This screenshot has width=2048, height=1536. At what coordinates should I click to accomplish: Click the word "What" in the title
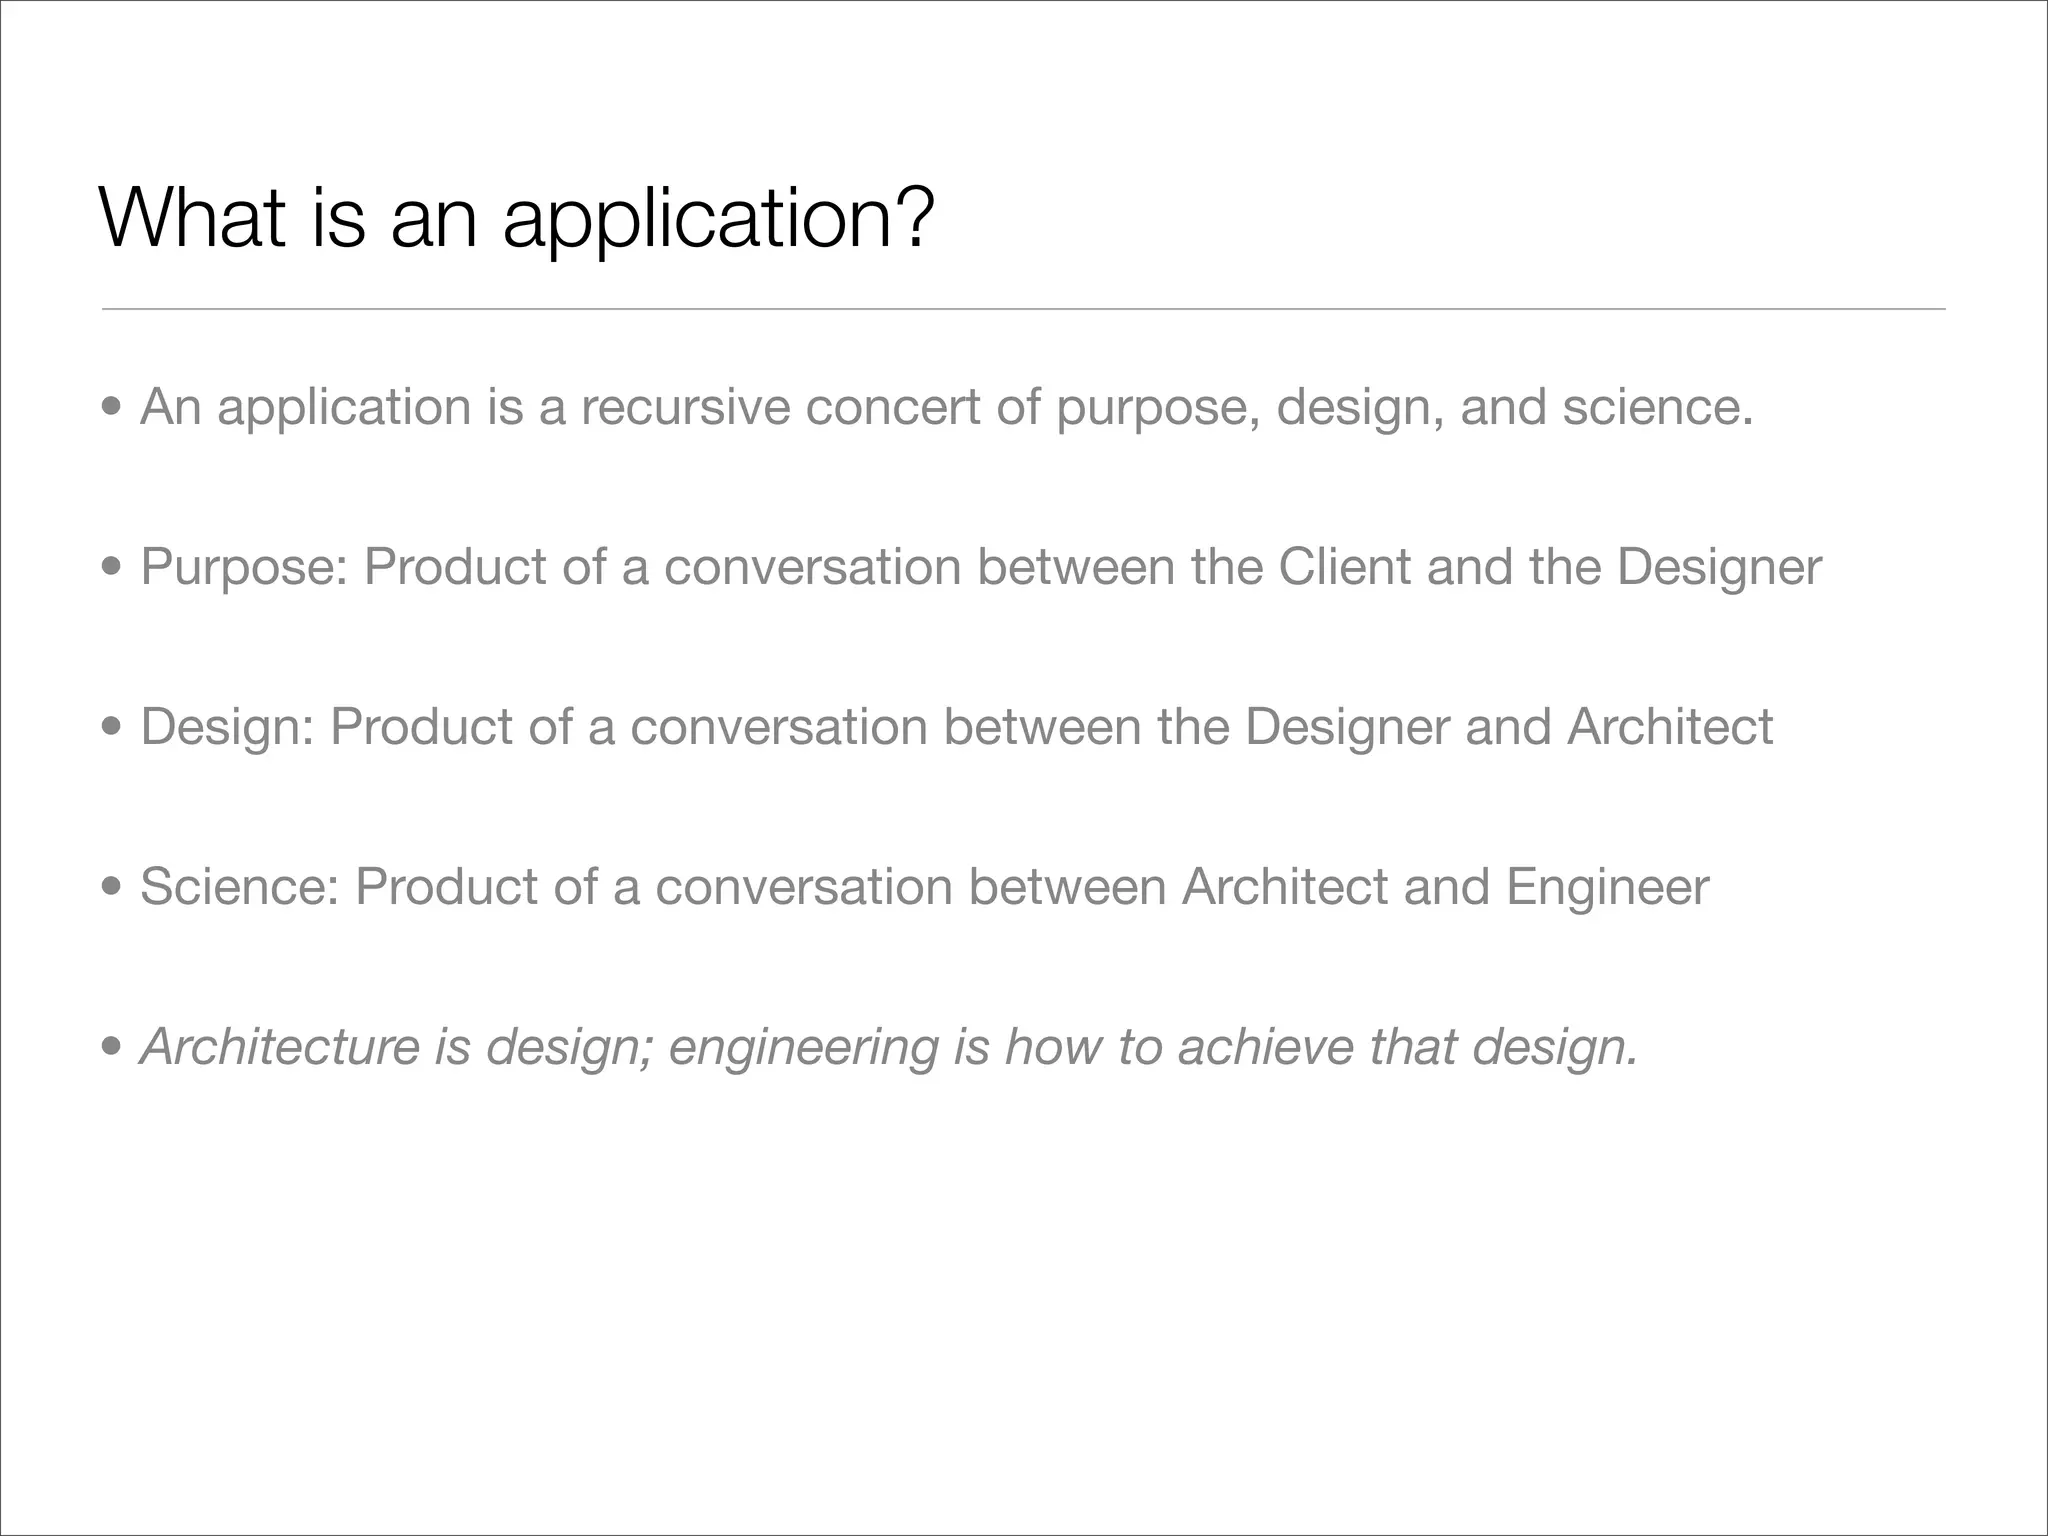[x=194, y=217]
